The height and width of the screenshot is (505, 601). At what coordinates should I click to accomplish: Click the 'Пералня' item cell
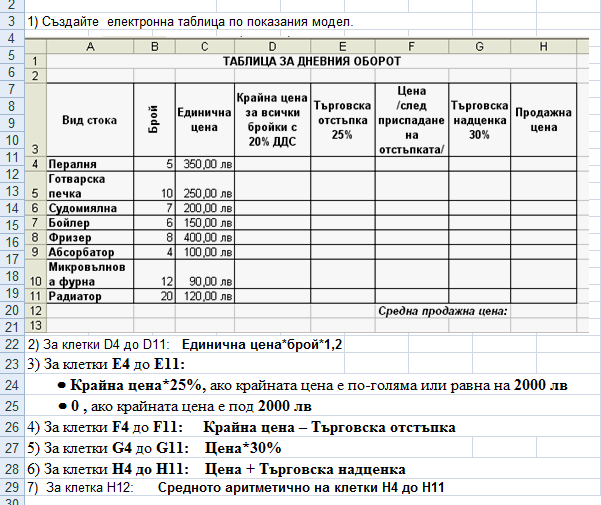pyautogui.click(x=90, y=164)
